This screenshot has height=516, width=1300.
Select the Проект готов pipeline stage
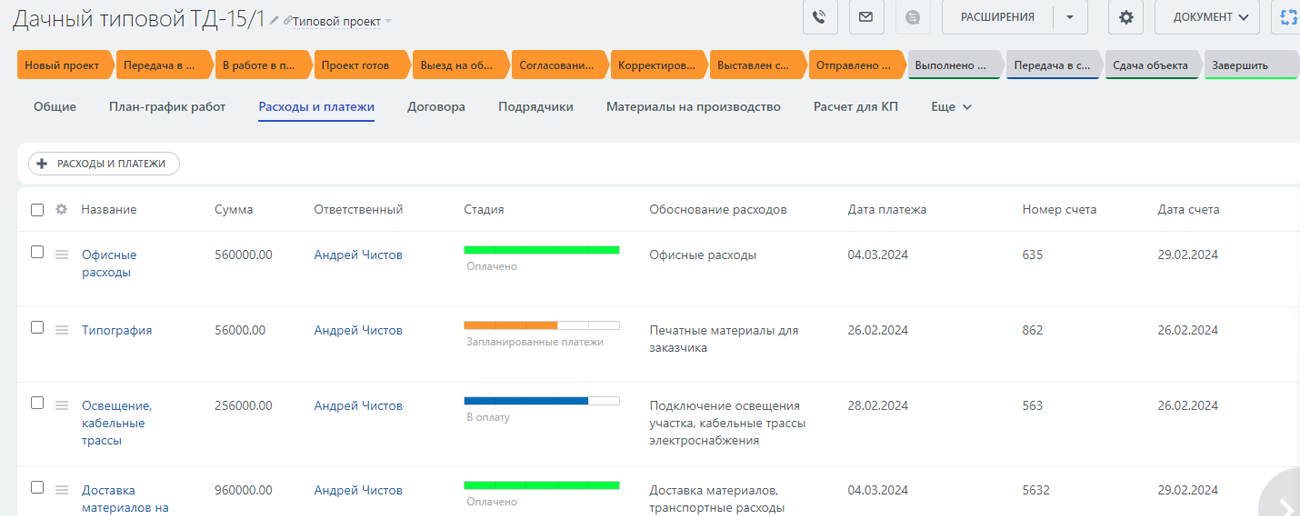point(355,66)
